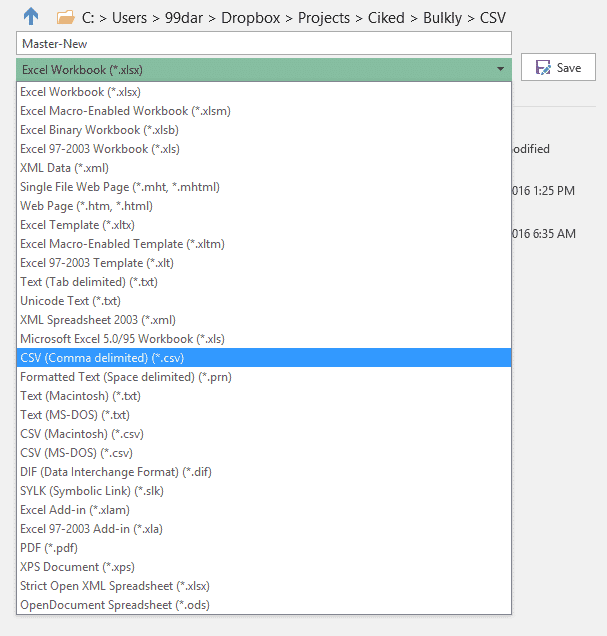This screenshot has width=607, height=636.
Task: Pick Web Page (*.htm, *.html) option
Action: point(264,206)
